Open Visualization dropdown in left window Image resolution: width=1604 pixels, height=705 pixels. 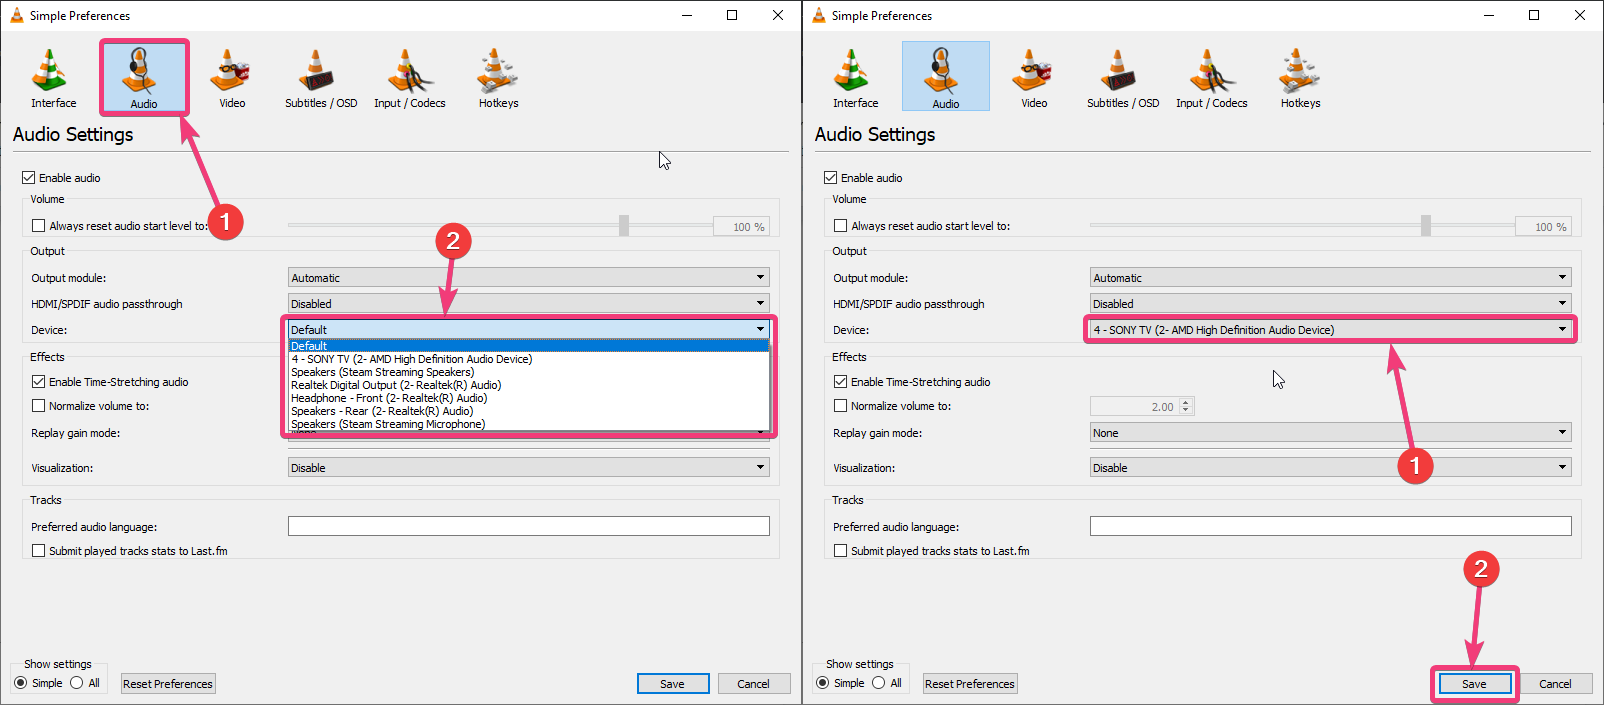tap(528, 468)
